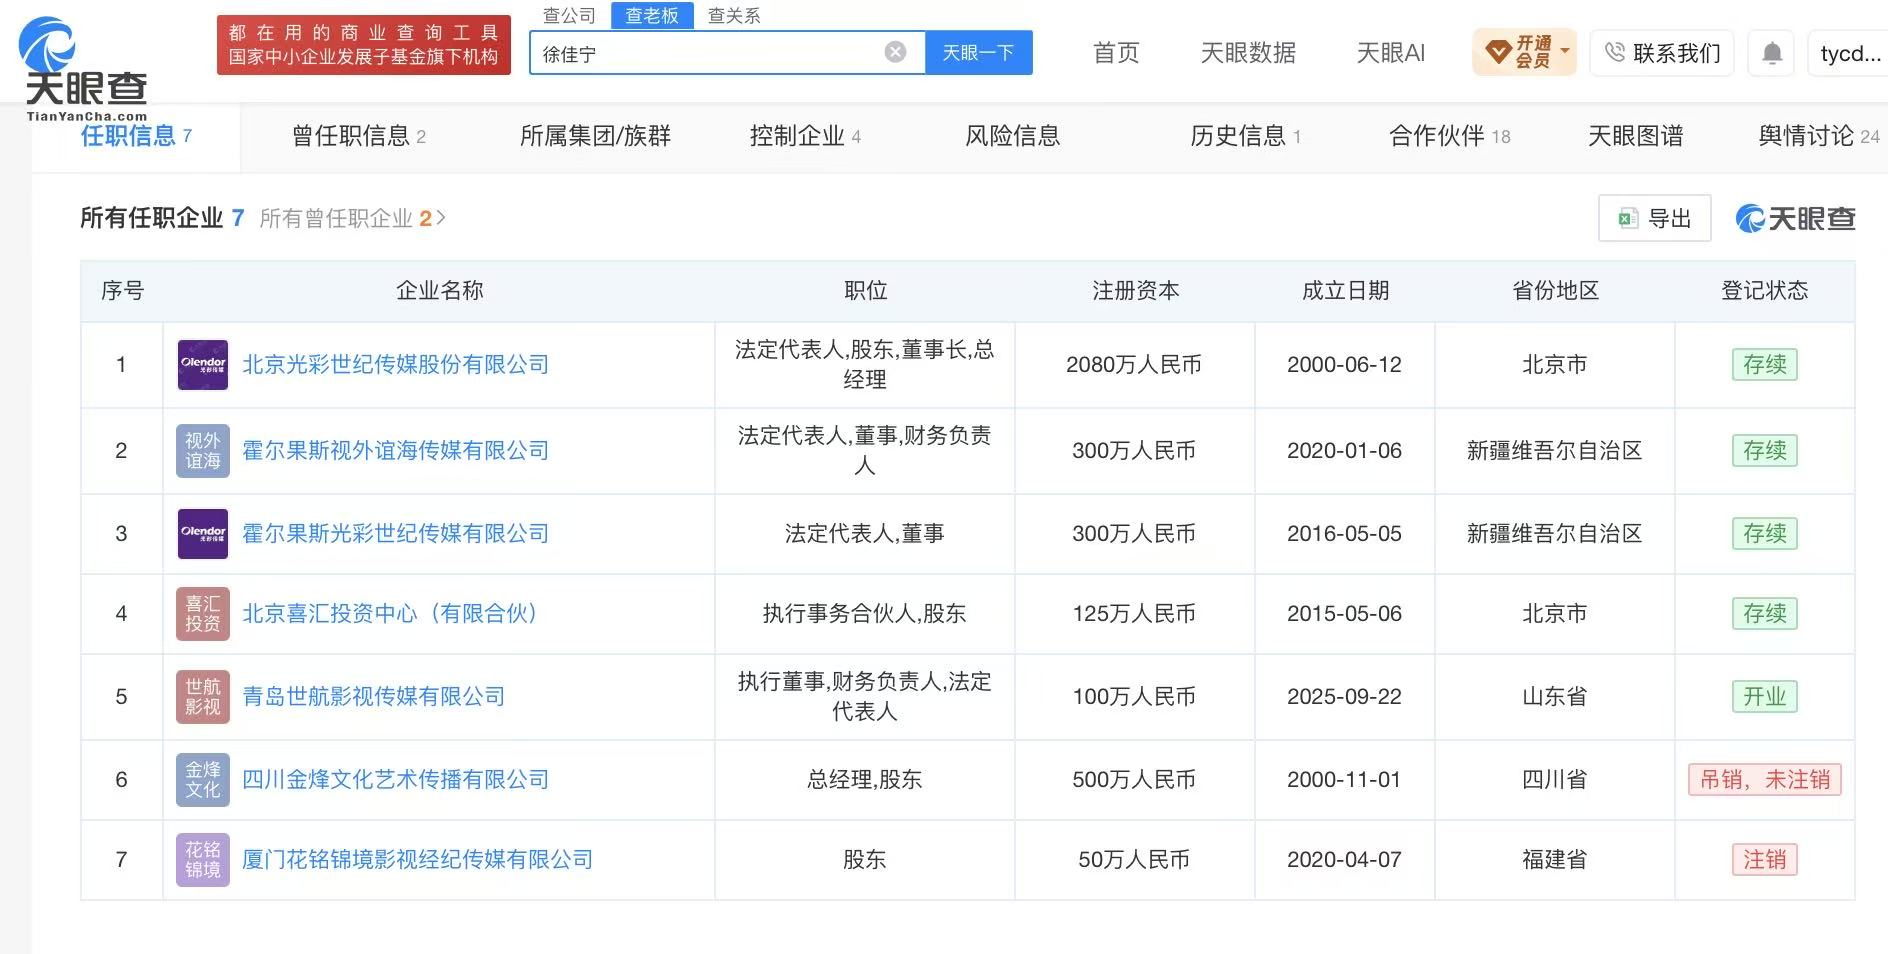Image resolution: width=1888 pixels, height=954 pixels.
Task: Clear the search box with the X icon
Action: coord(896,52)
